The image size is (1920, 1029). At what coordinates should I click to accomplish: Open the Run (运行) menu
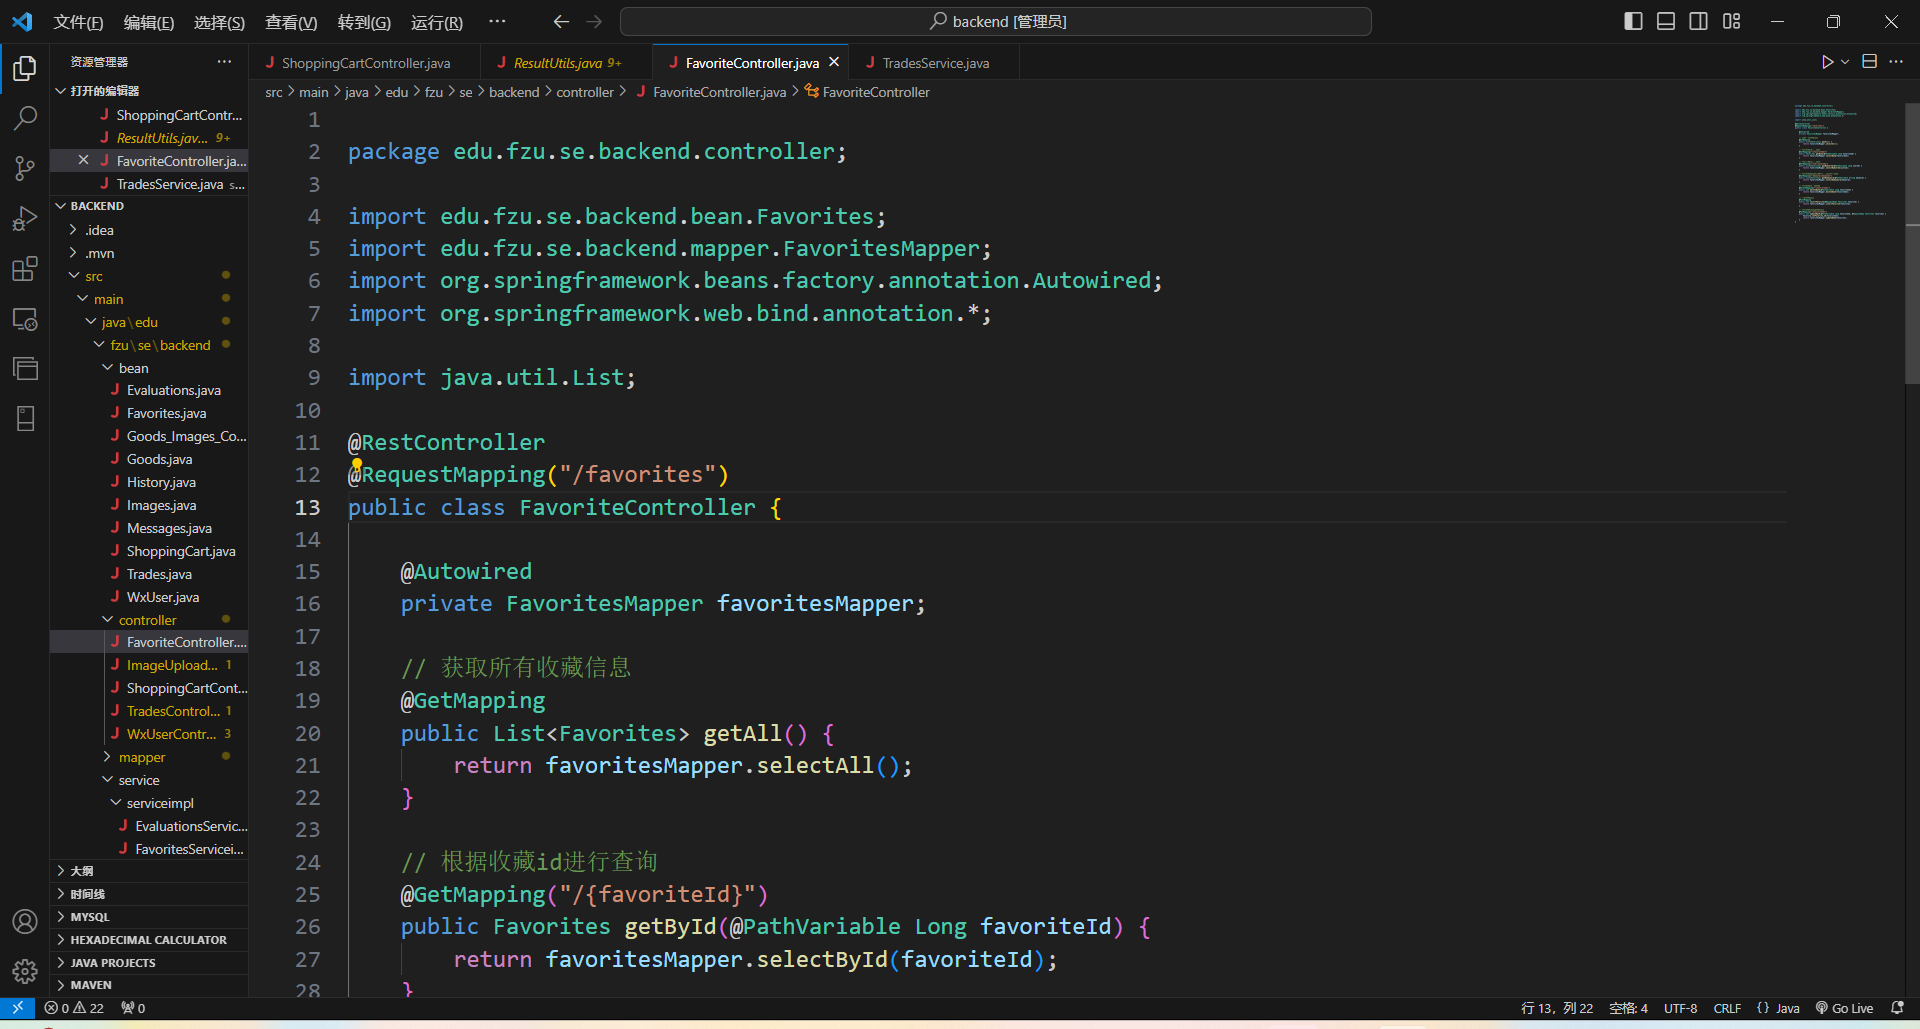(436, 22)
